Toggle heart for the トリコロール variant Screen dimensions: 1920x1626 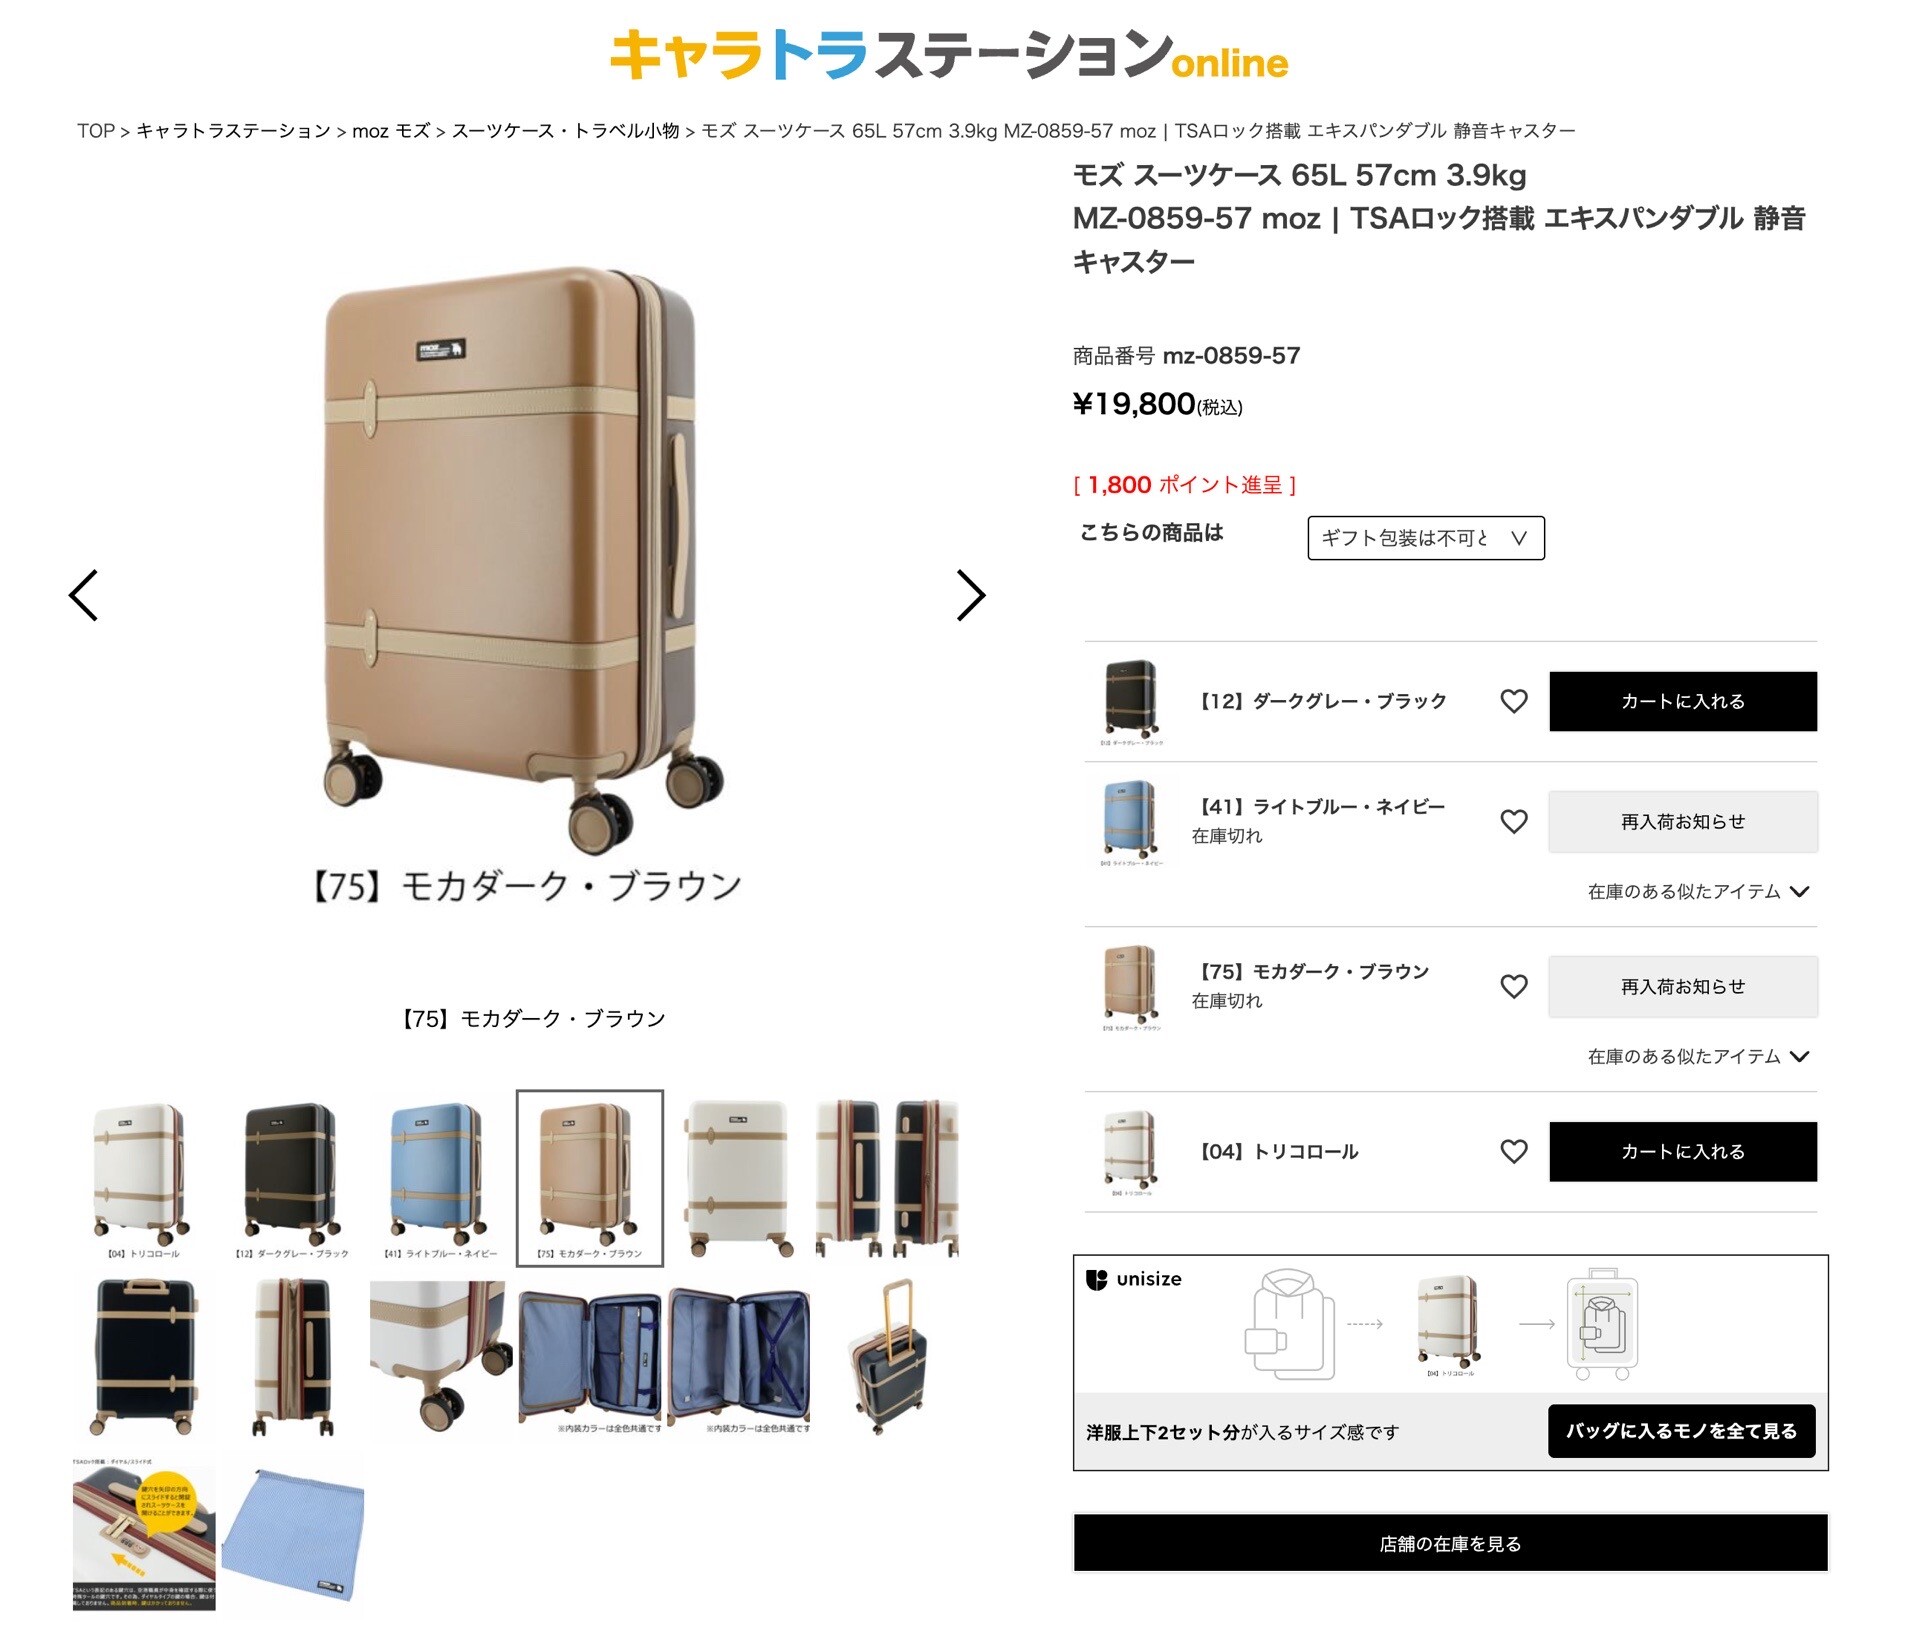point(1514,1151)
